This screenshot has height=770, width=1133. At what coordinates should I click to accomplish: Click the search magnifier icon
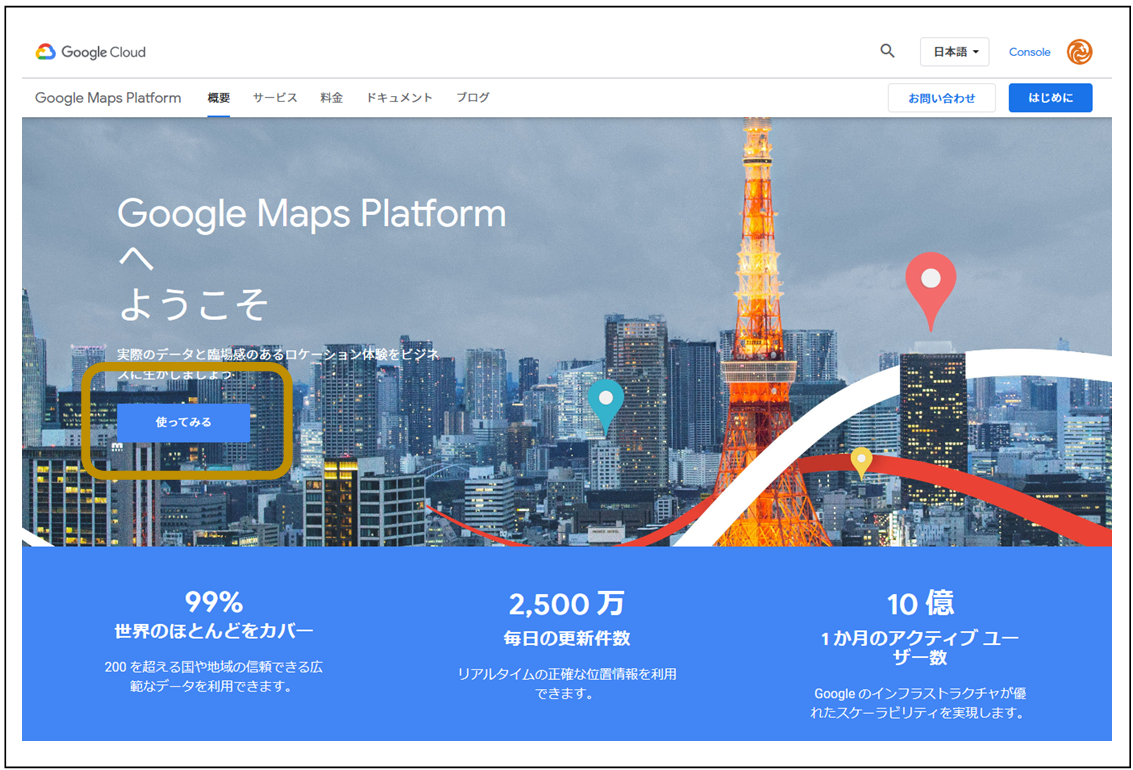(x=887, y=52)
